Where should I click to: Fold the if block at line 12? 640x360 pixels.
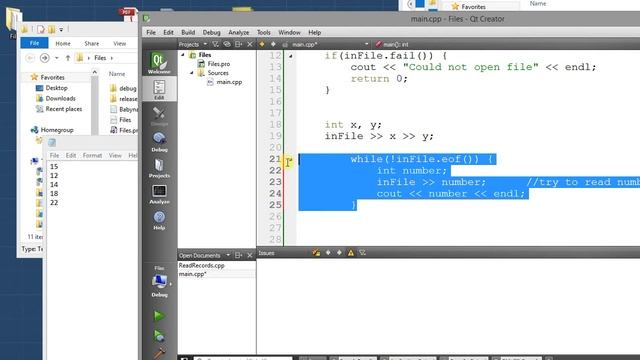(x=290, y=56)
